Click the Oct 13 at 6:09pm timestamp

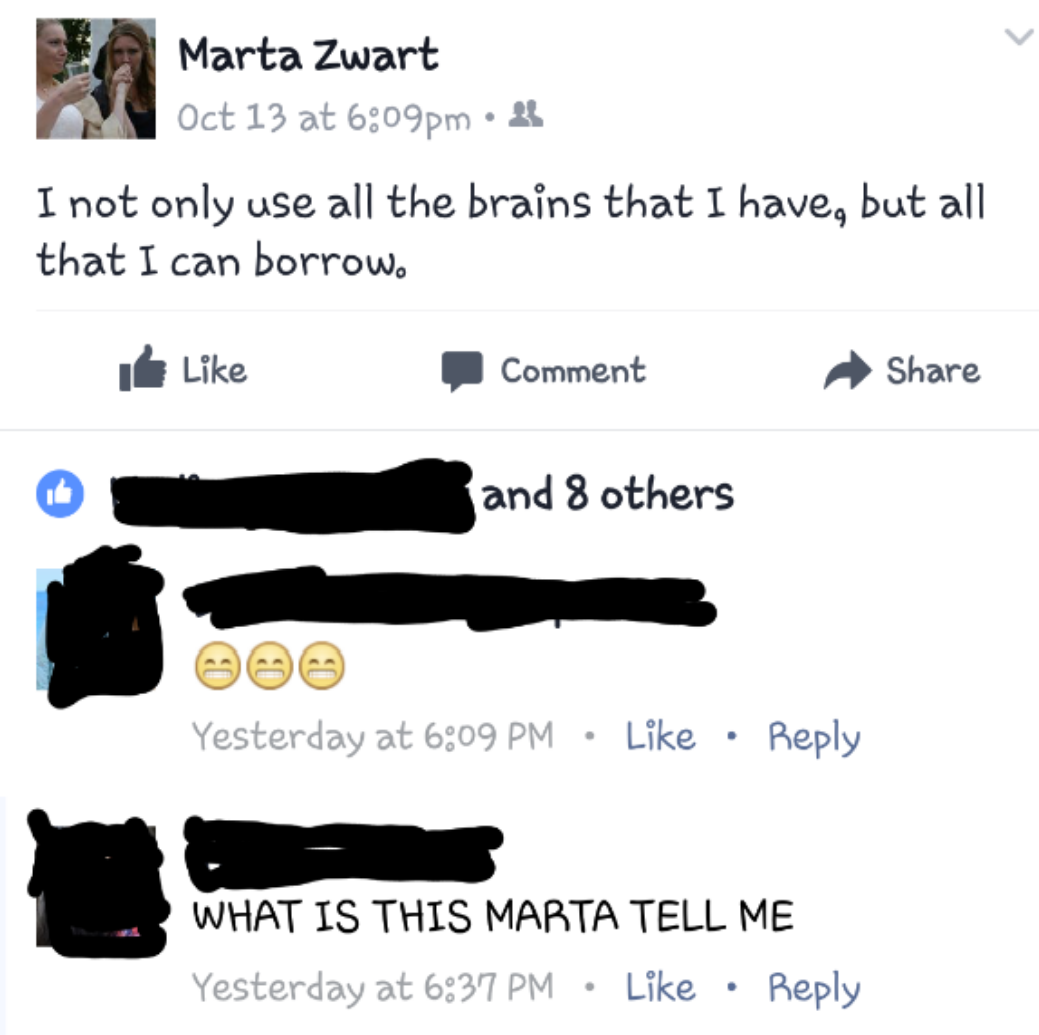pos(323,118)
